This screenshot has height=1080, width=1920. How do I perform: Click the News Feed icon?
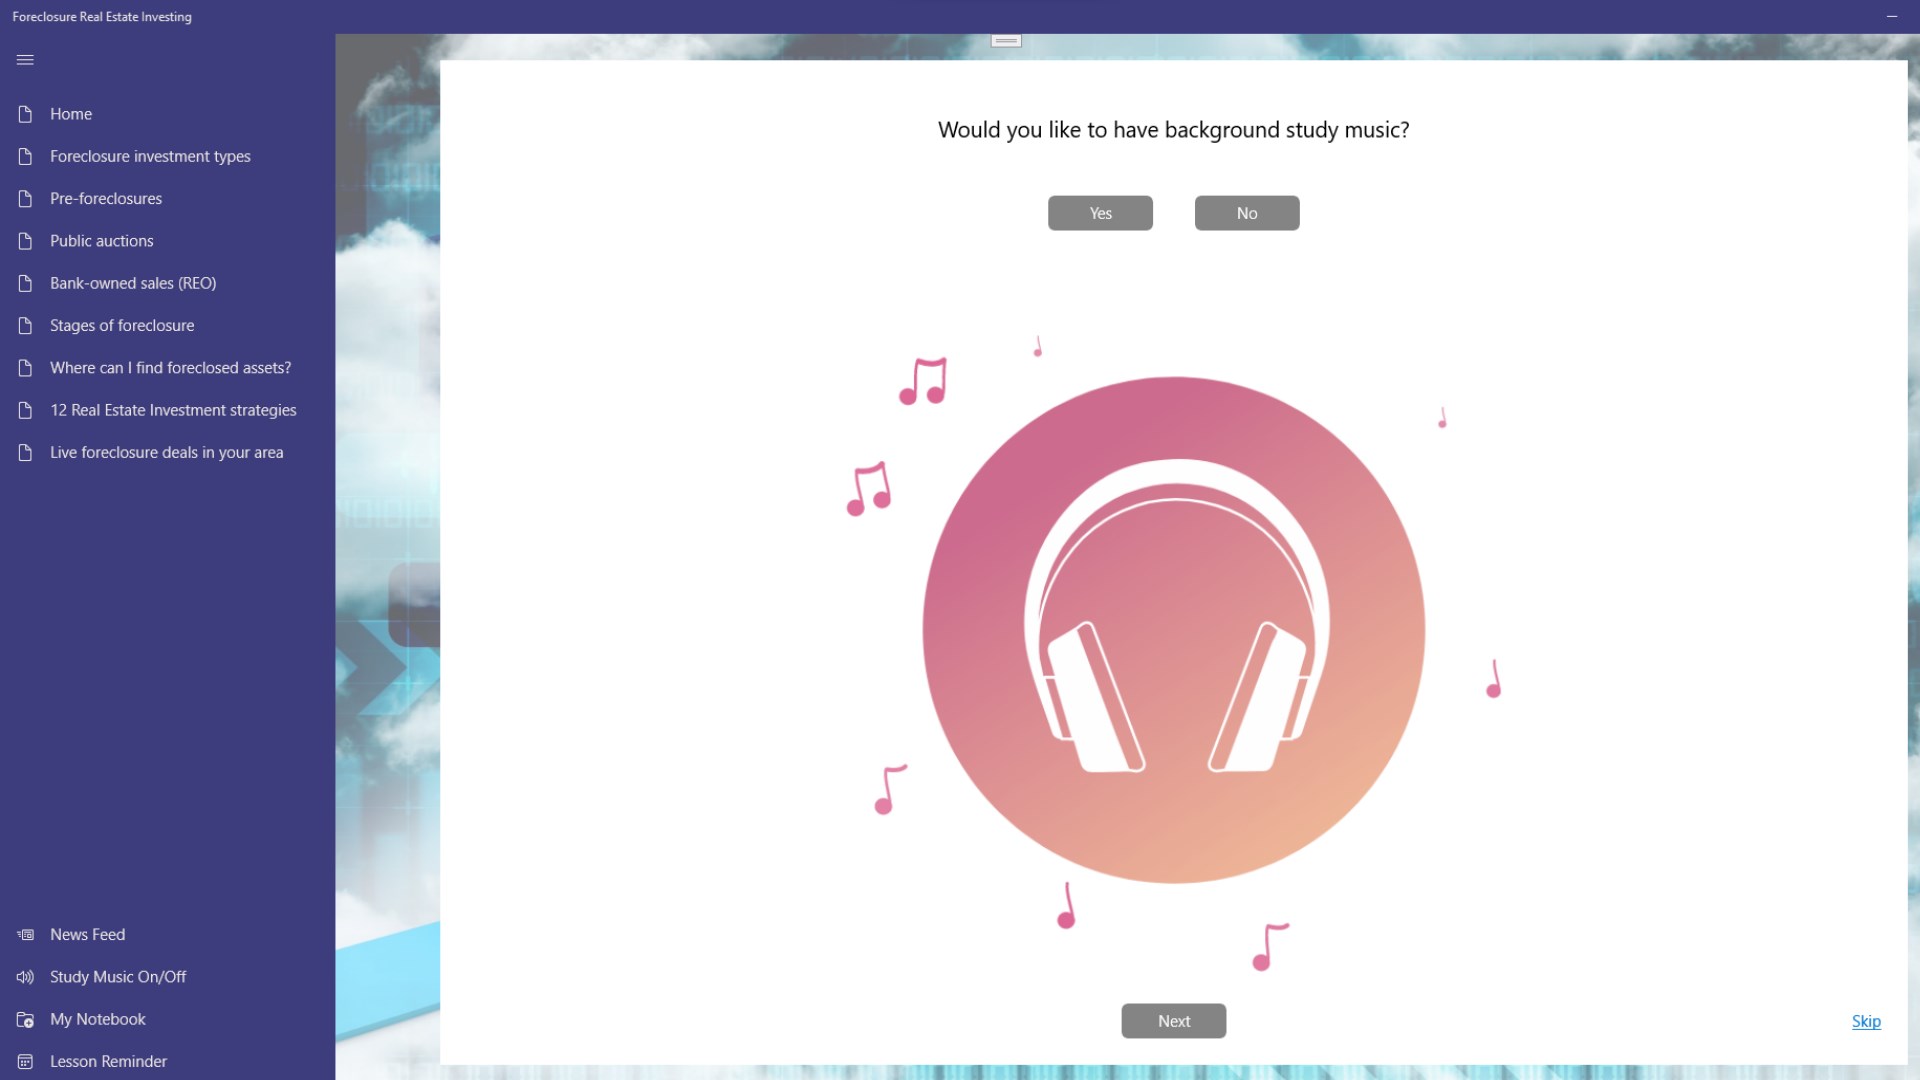coord(25,935)
